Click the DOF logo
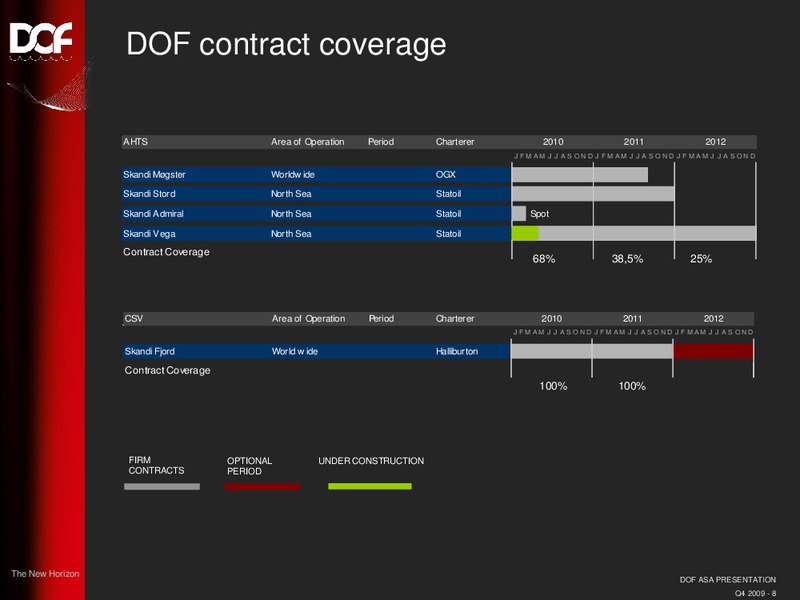The image size is (800, 600). click(41, 40)
